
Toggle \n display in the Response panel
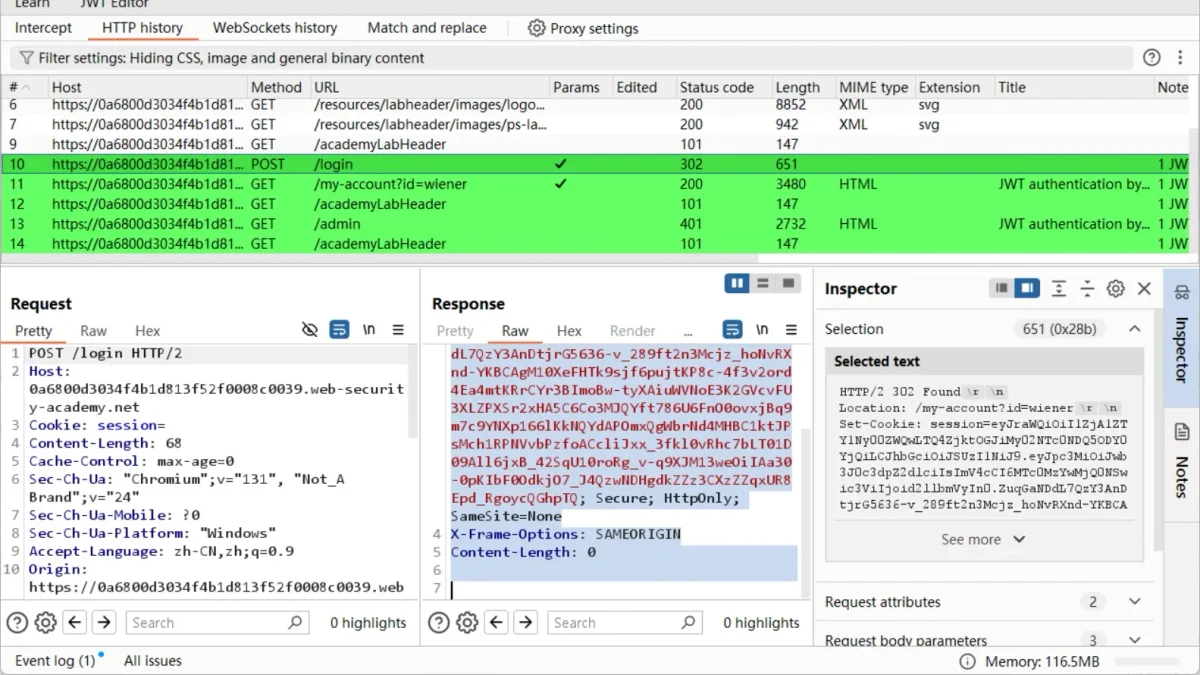coord(762,330)
